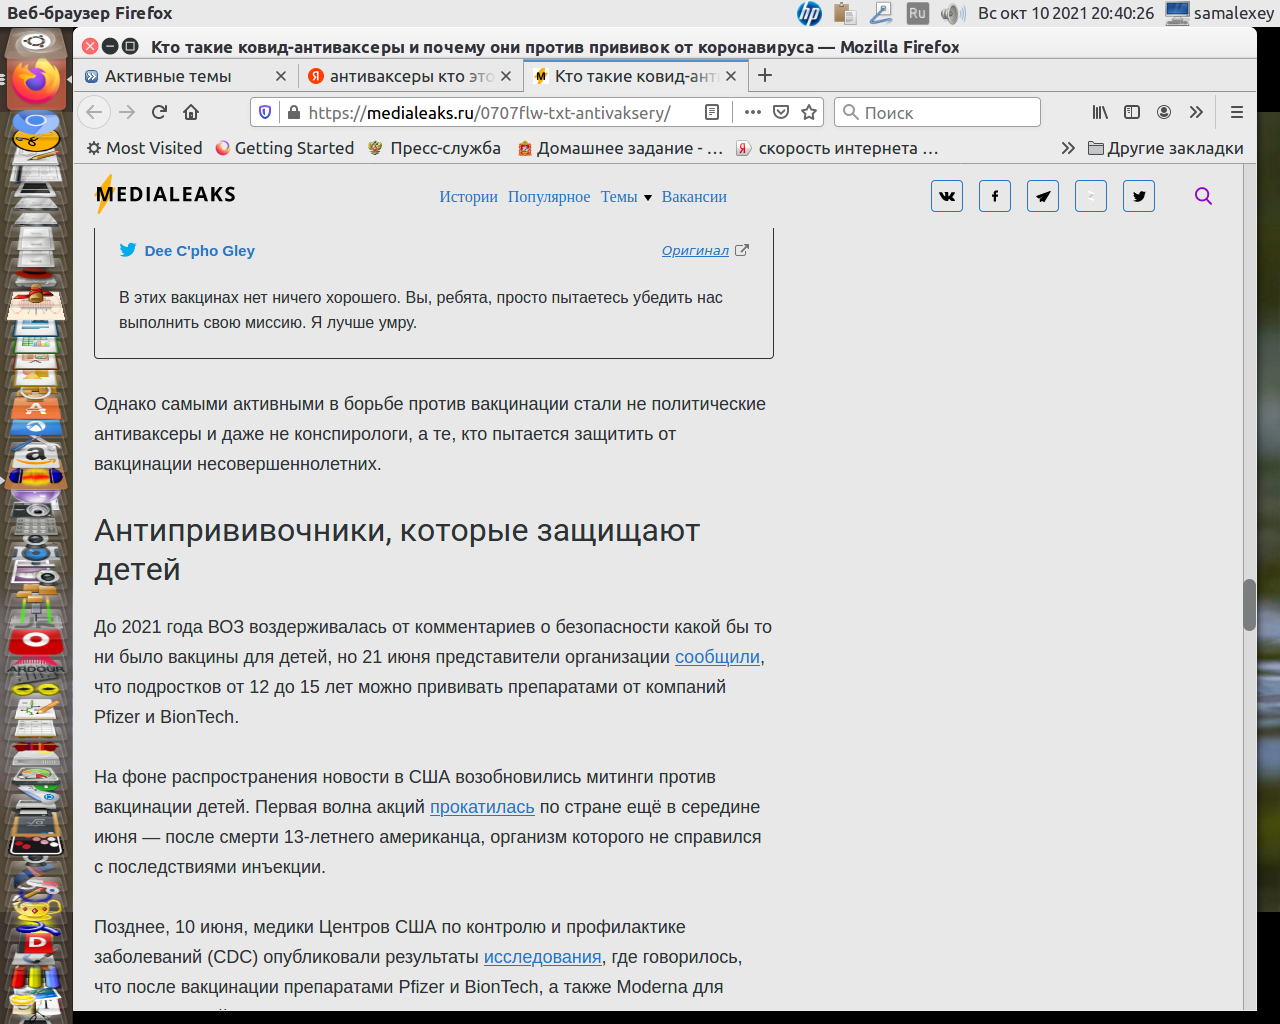Bookmark this page with the star
This screenshot has width=1280, height=1024.
tap(809, 112)
